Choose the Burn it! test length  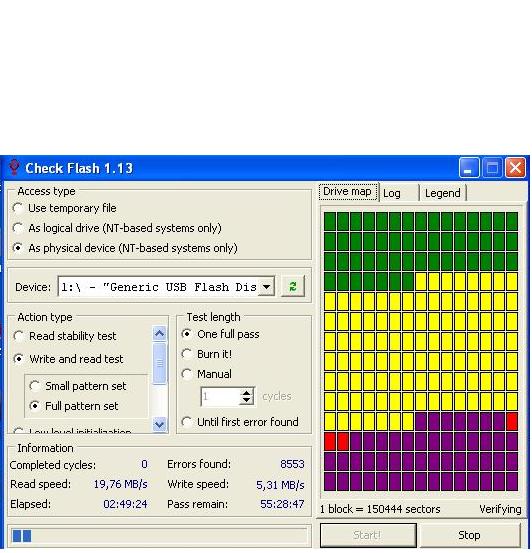tap(207, 354)
